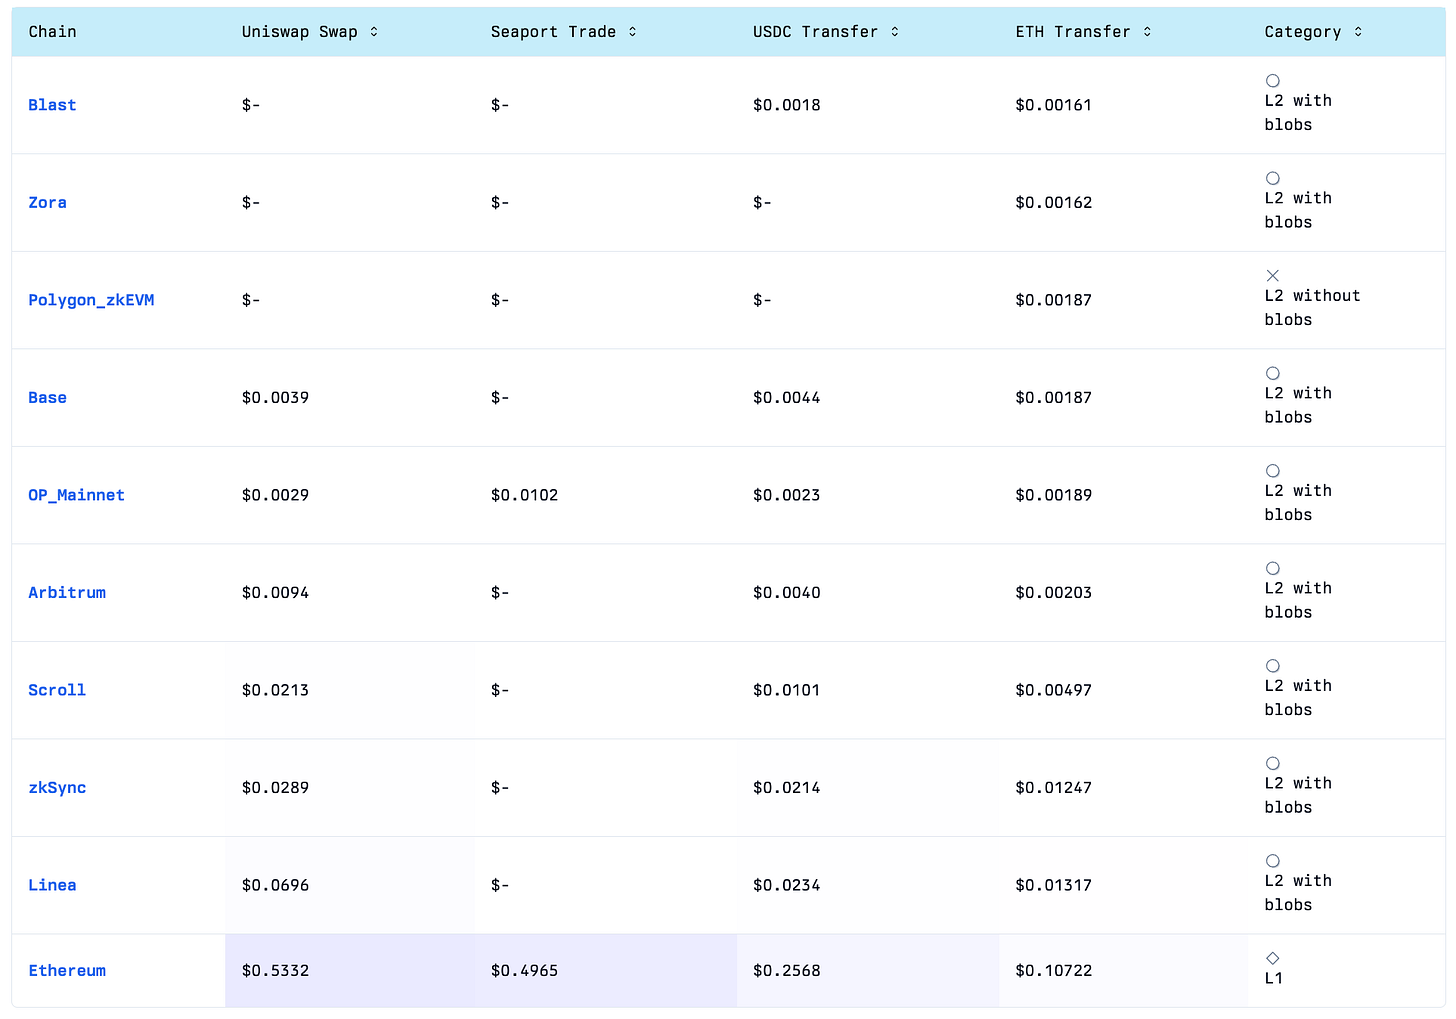Select Zora ETH Transfer value $0.00162

pyautogui.click(x=1053, y=202)
